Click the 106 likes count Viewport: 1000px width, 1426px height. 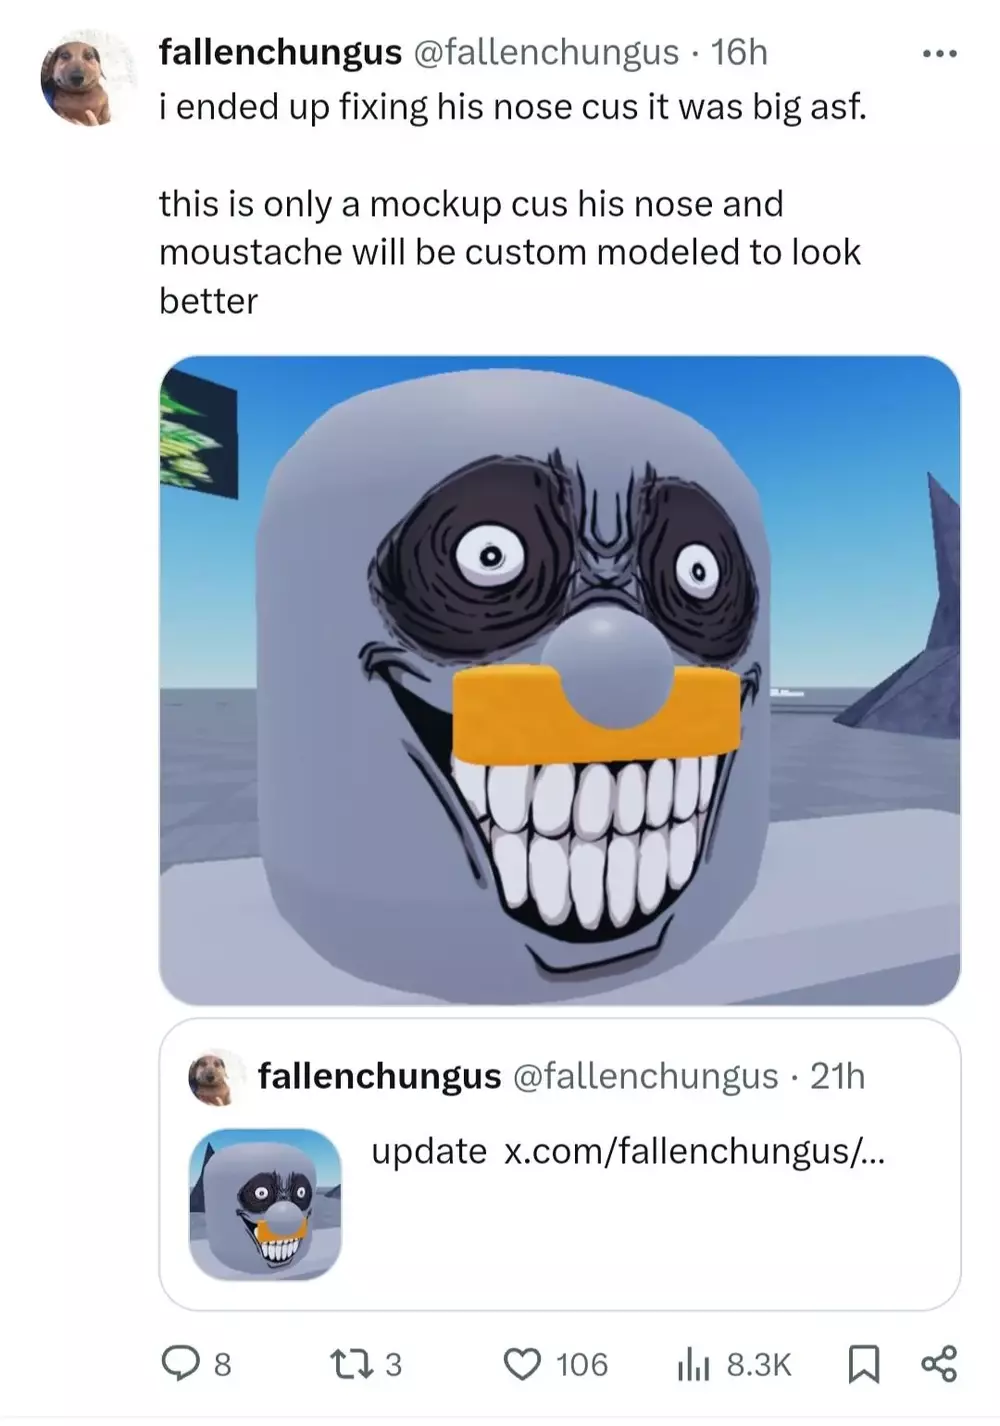click(582, 1364)
